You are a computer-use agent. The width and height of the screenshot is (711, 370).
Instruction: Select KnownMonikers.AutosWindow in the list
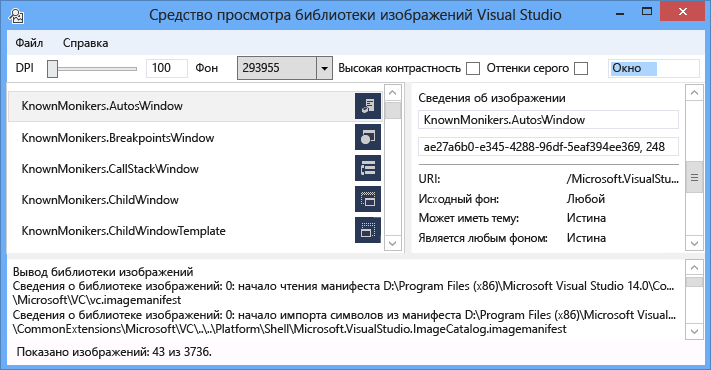pos(195,106)
